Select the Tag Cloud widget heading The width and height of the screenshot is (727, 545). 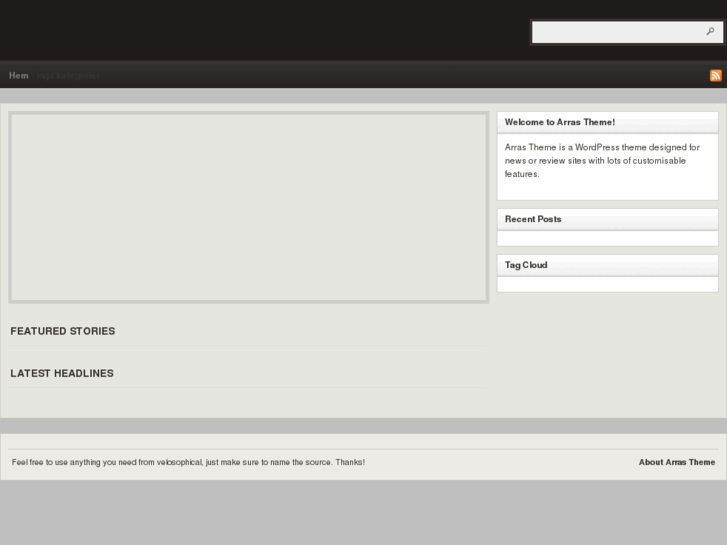pos(526,265)
